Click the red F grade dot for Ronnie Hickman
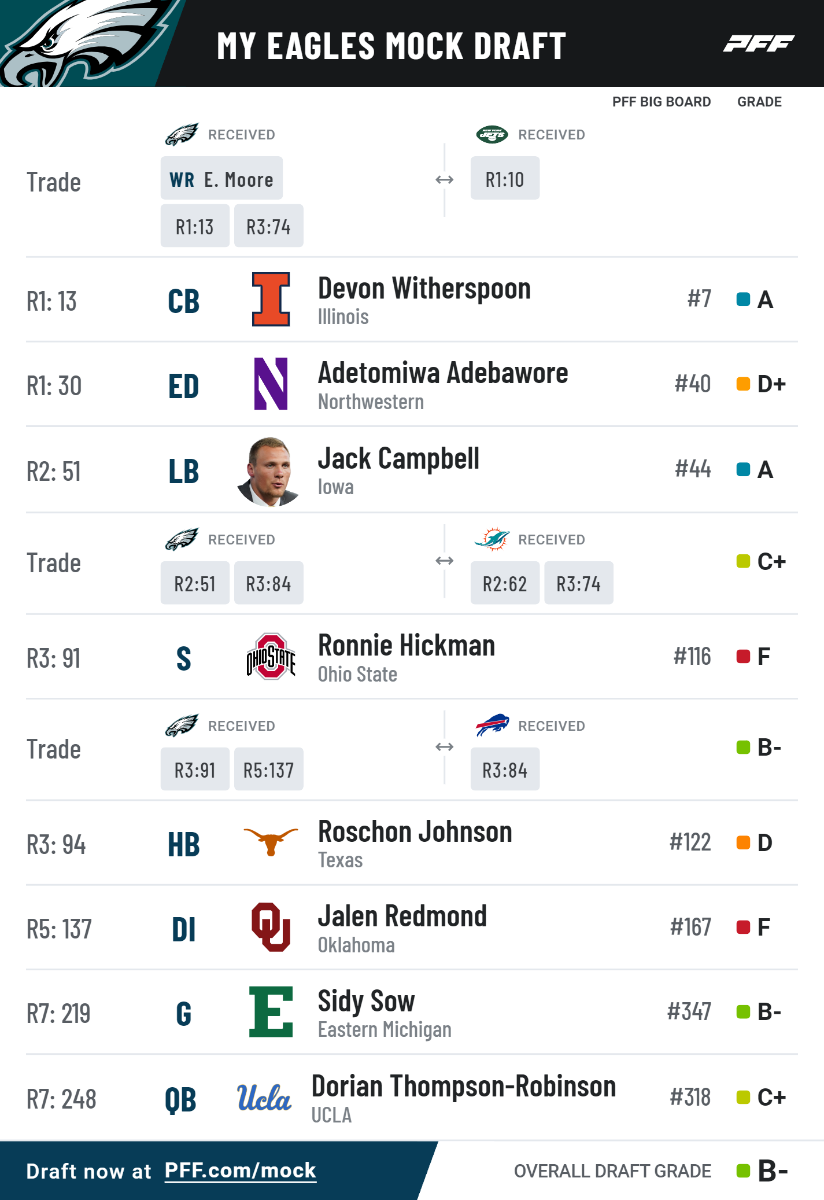 click(743, 657)
